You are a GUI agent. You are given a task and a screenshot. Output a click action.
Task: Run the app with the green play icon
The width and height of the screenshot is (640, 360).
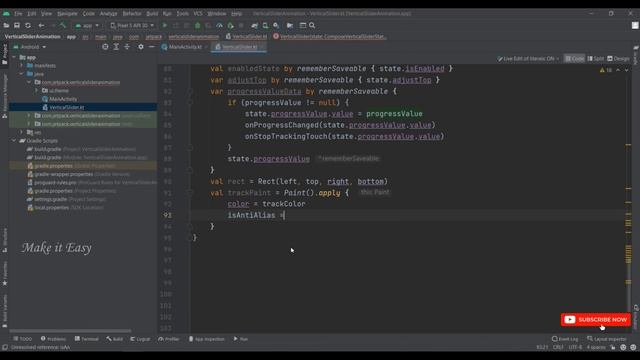coord(165,25)
